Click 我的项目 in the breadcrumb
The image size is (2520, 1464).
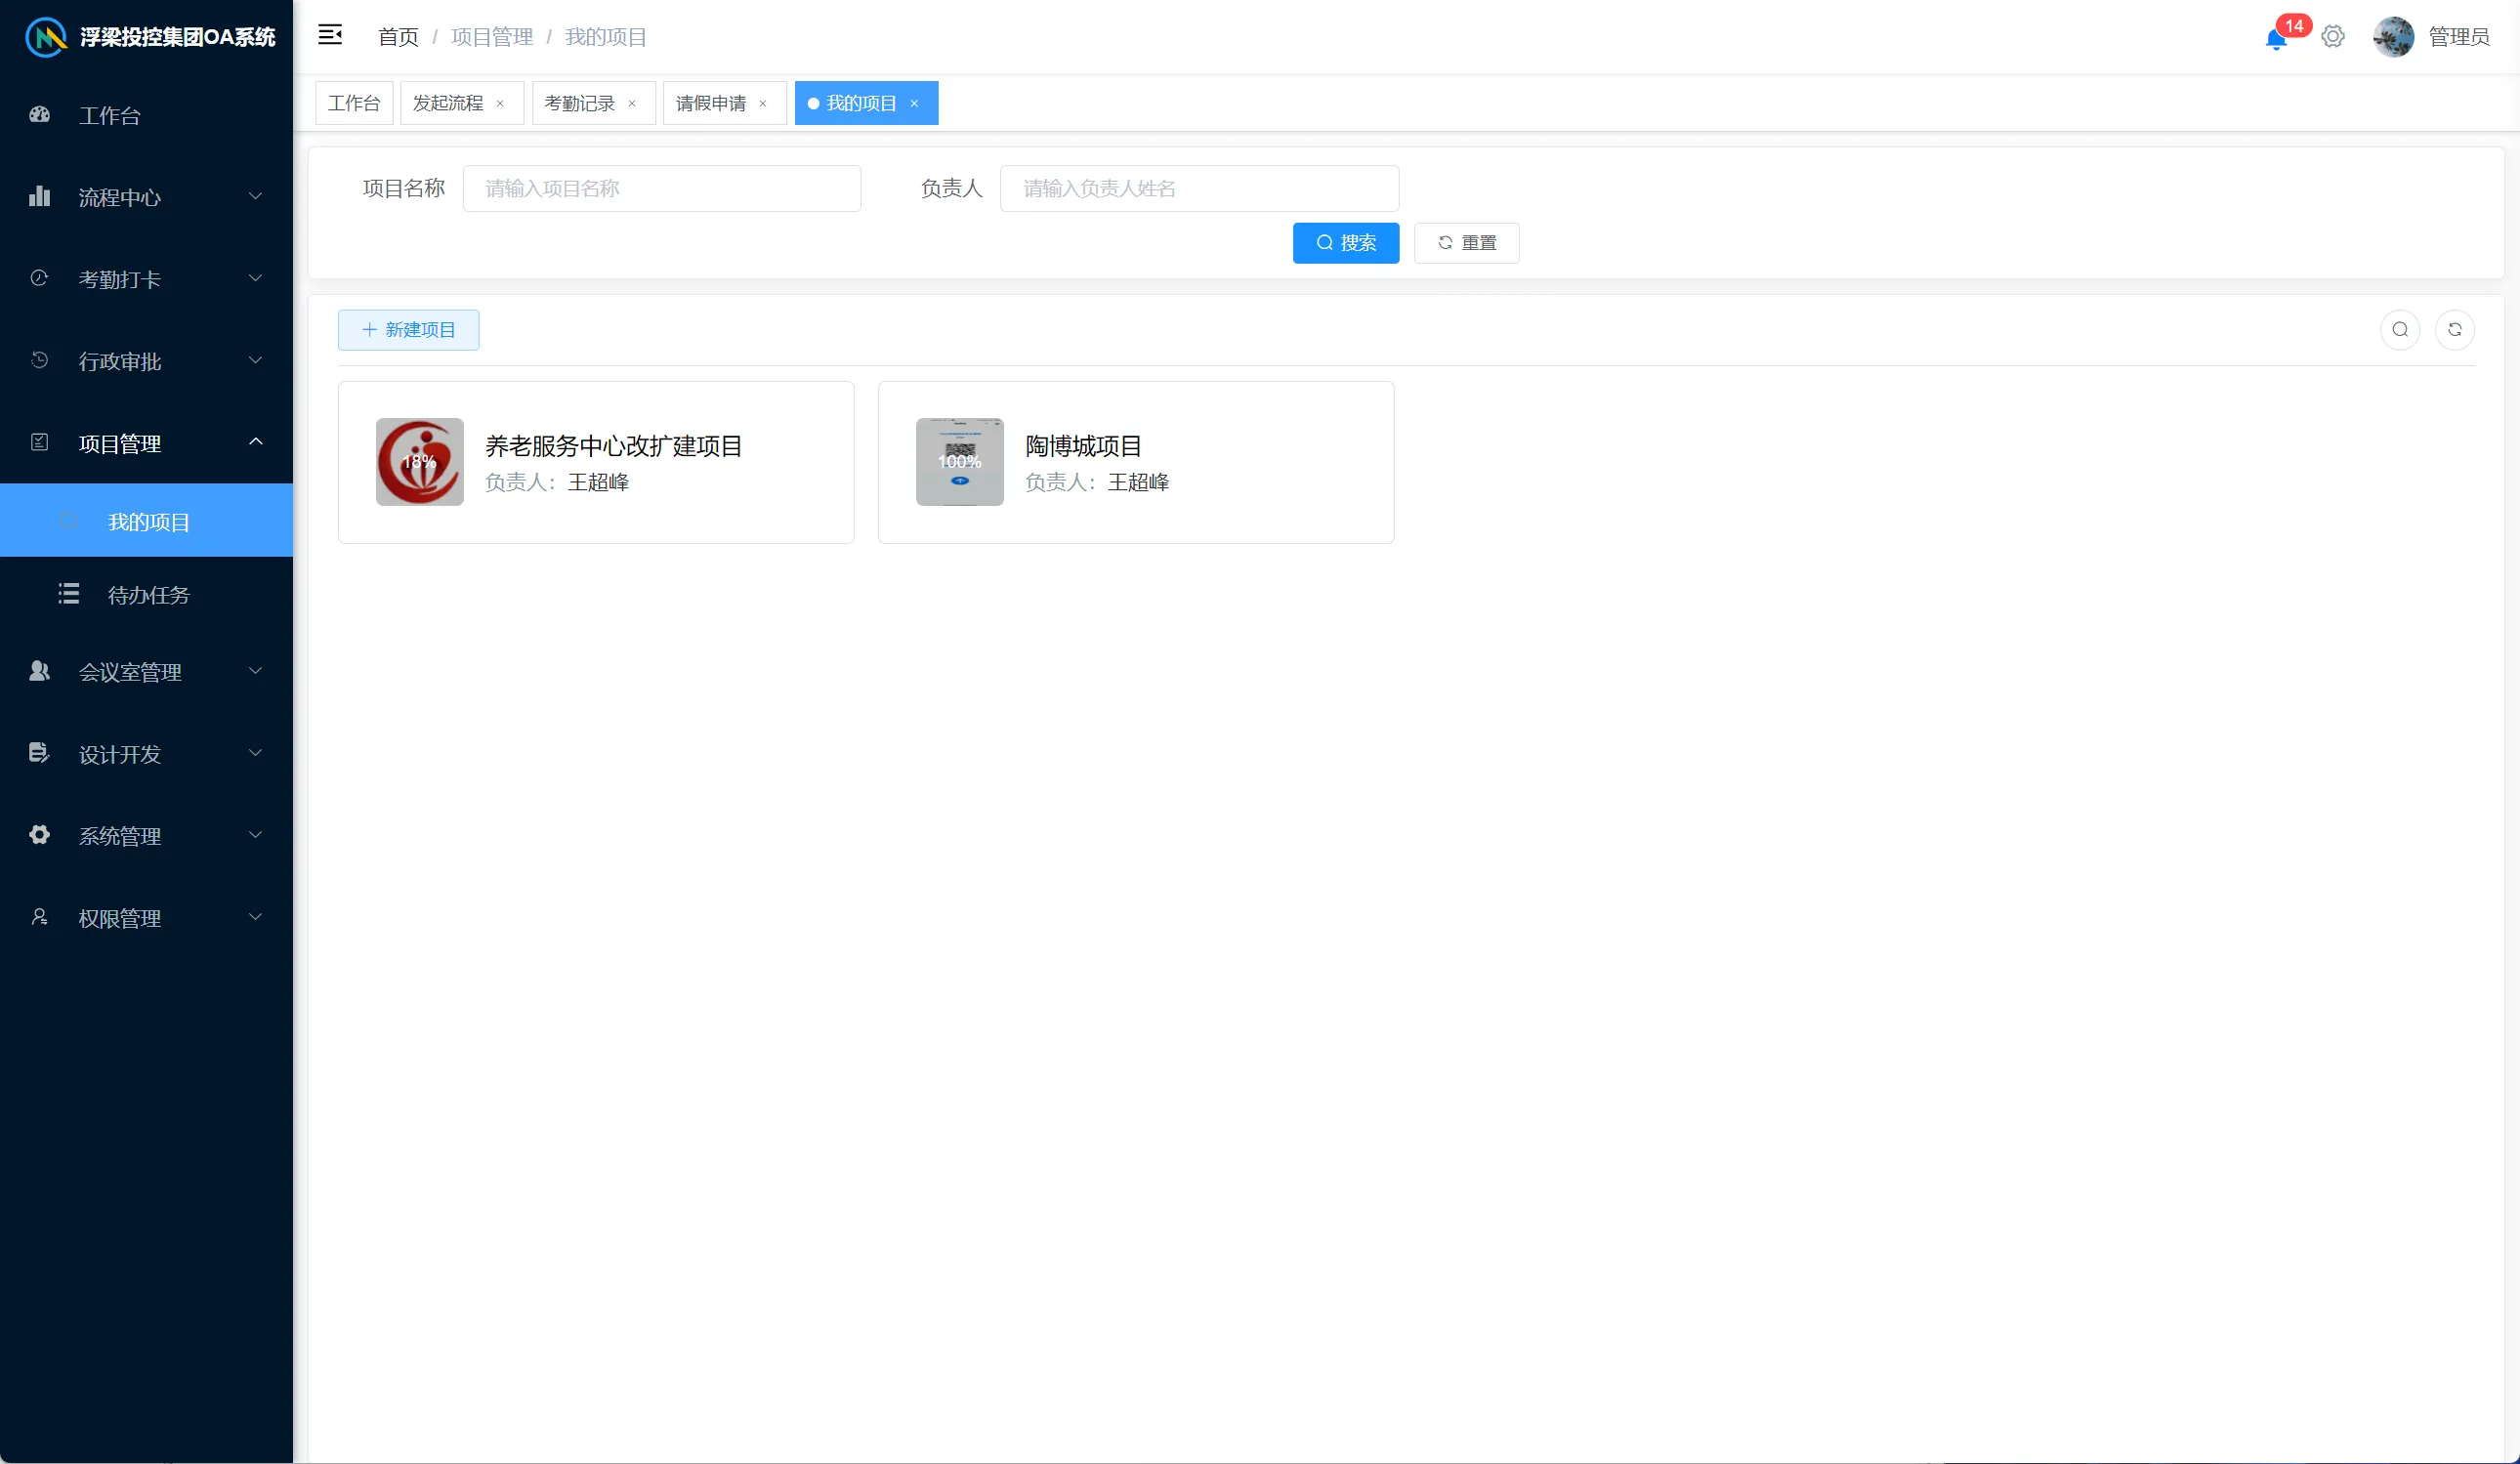(x=606, y=37)
